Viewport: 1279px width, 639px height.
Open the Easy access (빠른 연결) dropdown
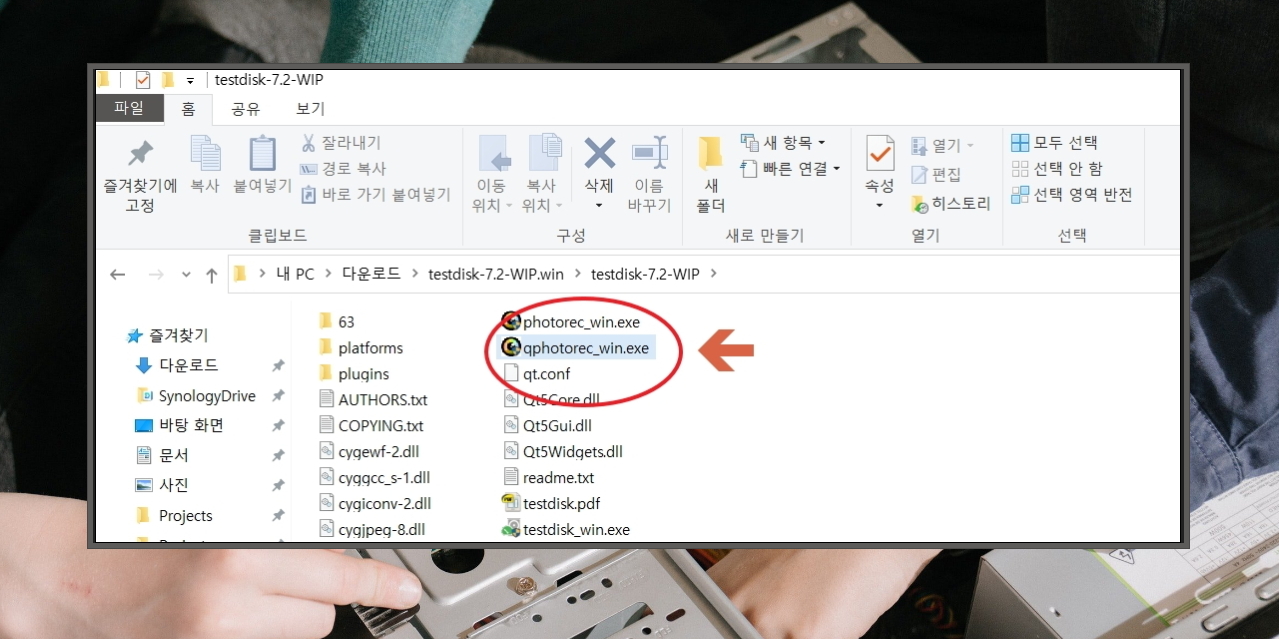(x=790, y=169)
